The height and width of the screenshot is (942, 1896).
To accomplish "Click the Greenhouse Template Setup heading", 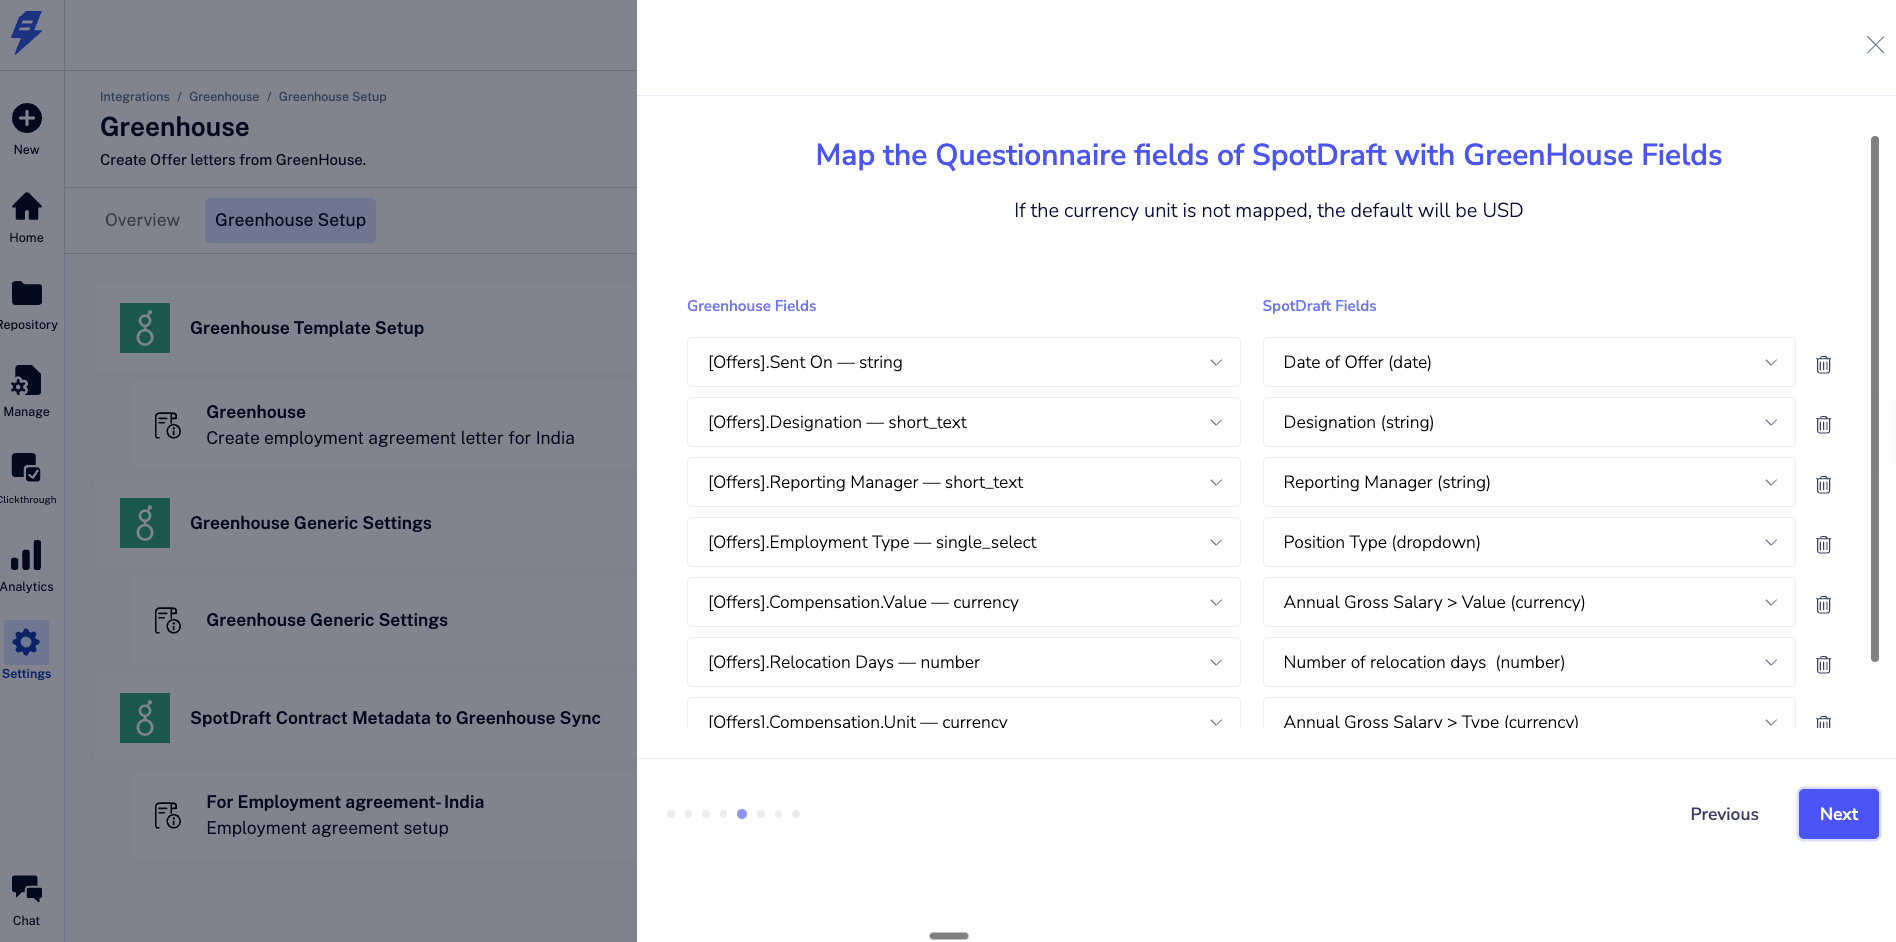I will pos(307,328).
